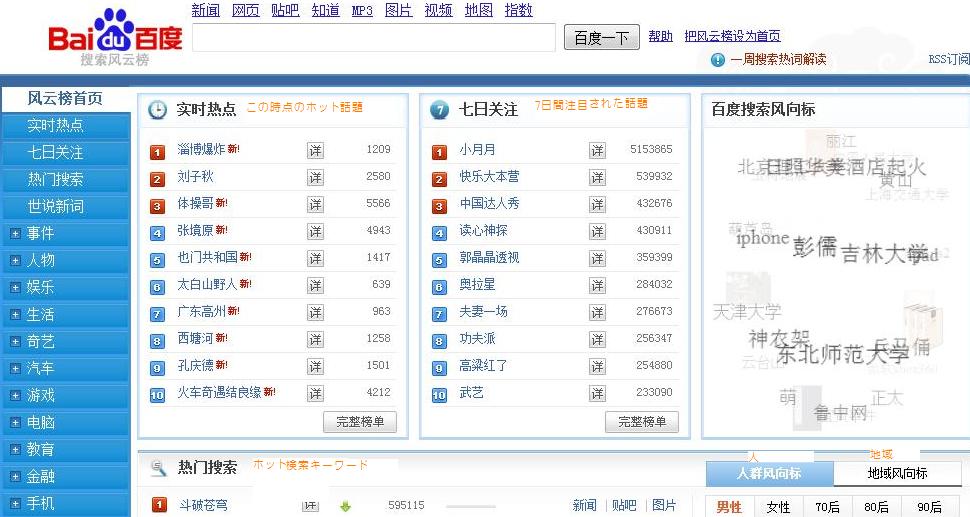Image resolution: width=970 pixels, height=517 pixels.
Task: Click detail icon for 中国达人秀 row
Action: tap(598, 205)
